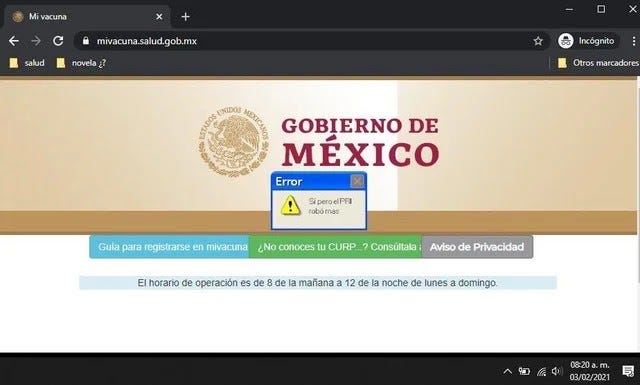Click ¿No conoces tu CURP? button
Viewport: 640px width, 385px height.
coord(336,247)
